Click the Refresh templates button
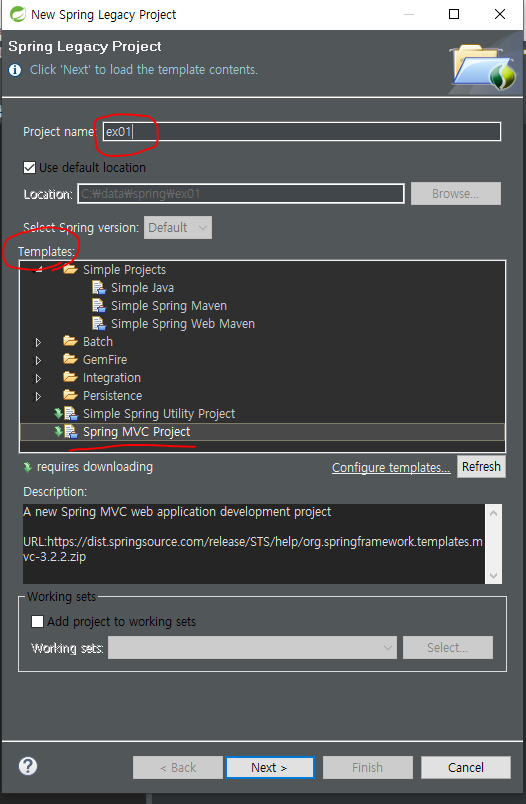This screenshot has width=526, height=804. pos(481,467)
